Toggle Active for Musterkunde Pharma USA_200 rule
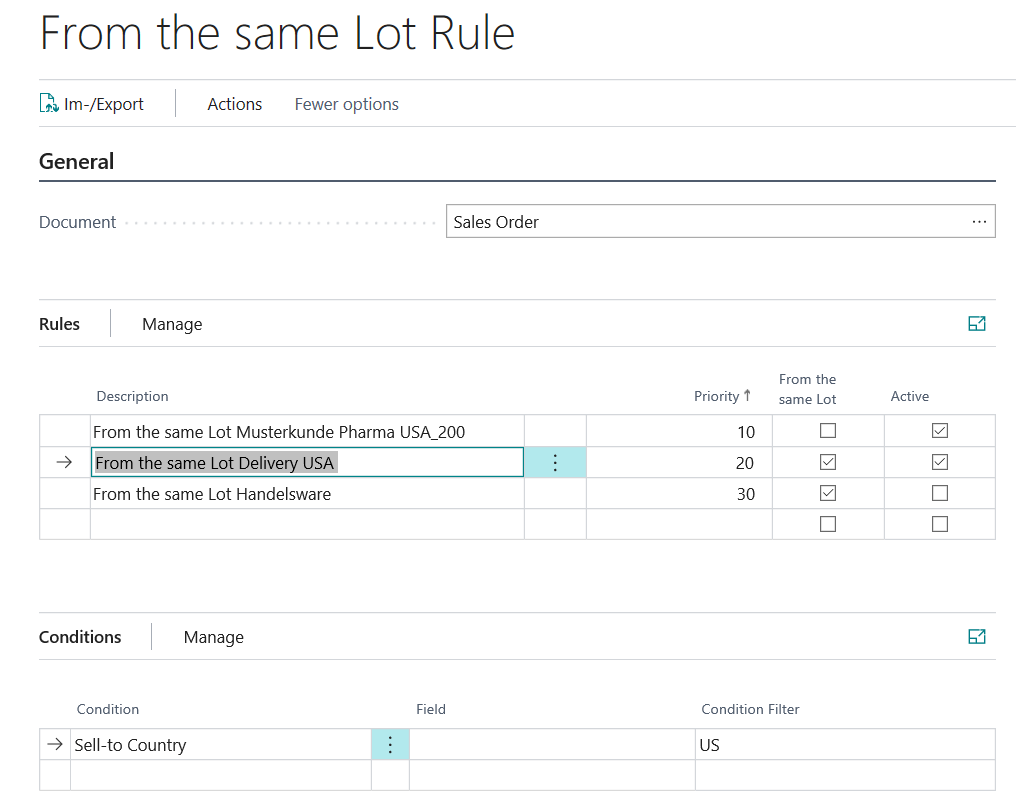 point(940,431)
